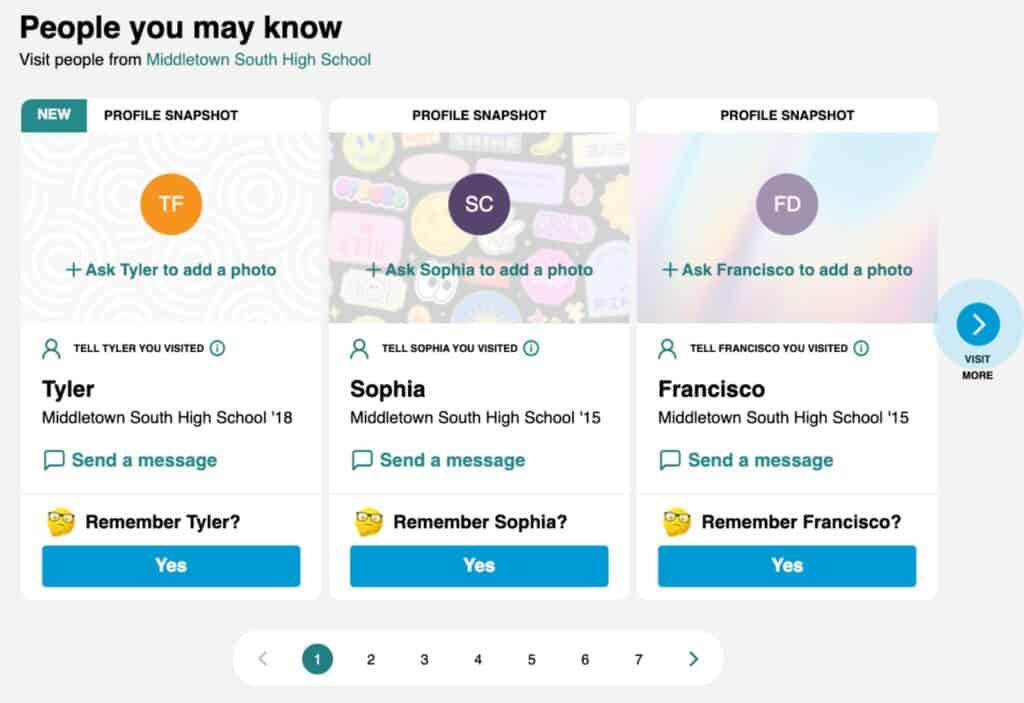Screen dimensions: 1024x703
Task: Click the info icon beside Tell Tyler You Visited
Action: [x=218, y=349]
